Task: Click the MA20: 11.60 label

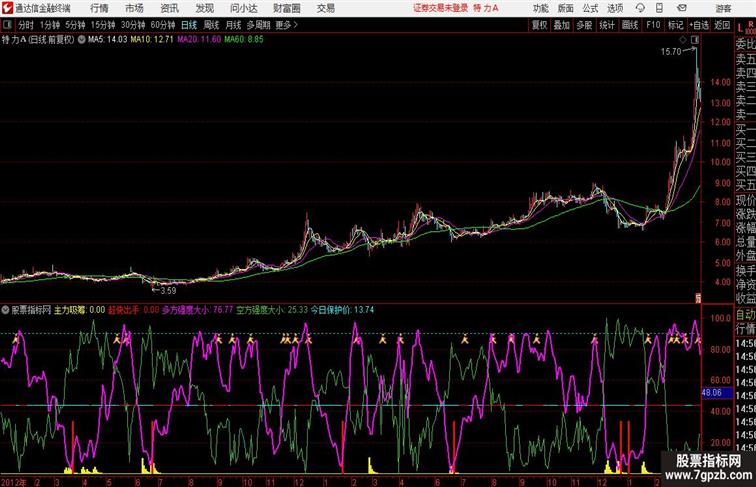Action: tap(199, 40)
